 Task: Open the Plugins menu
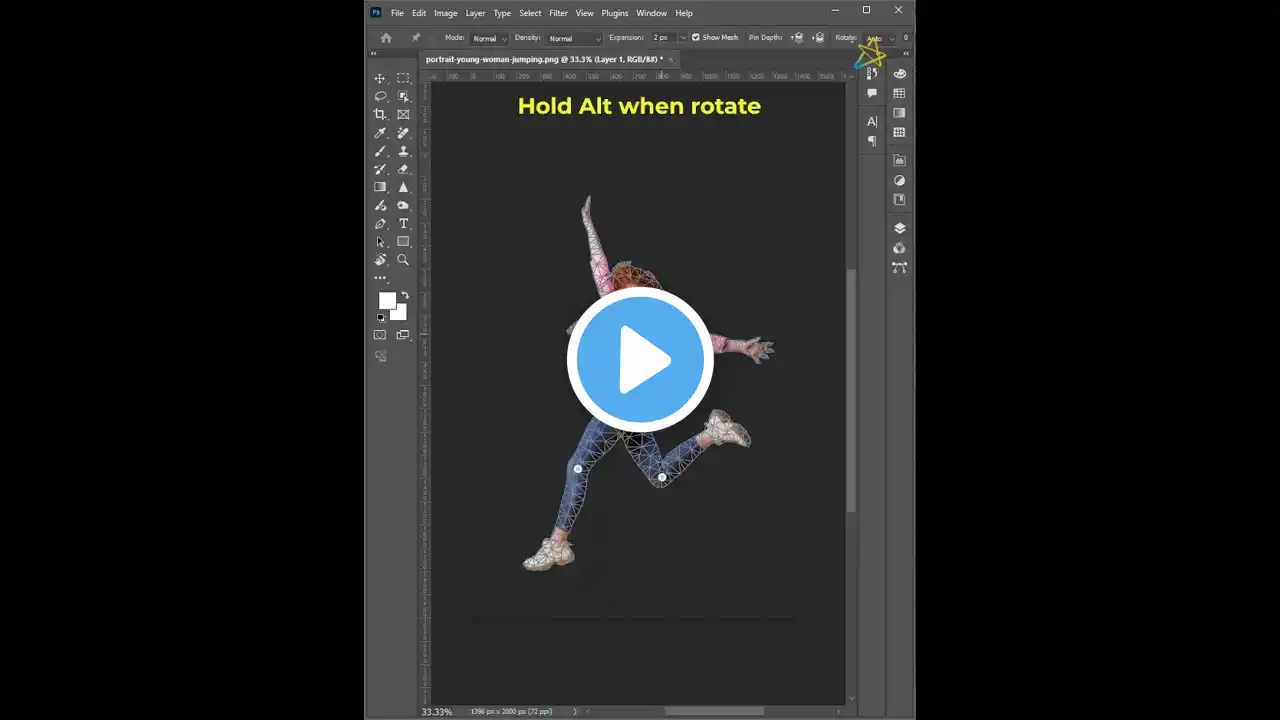(x=614, y=13)
